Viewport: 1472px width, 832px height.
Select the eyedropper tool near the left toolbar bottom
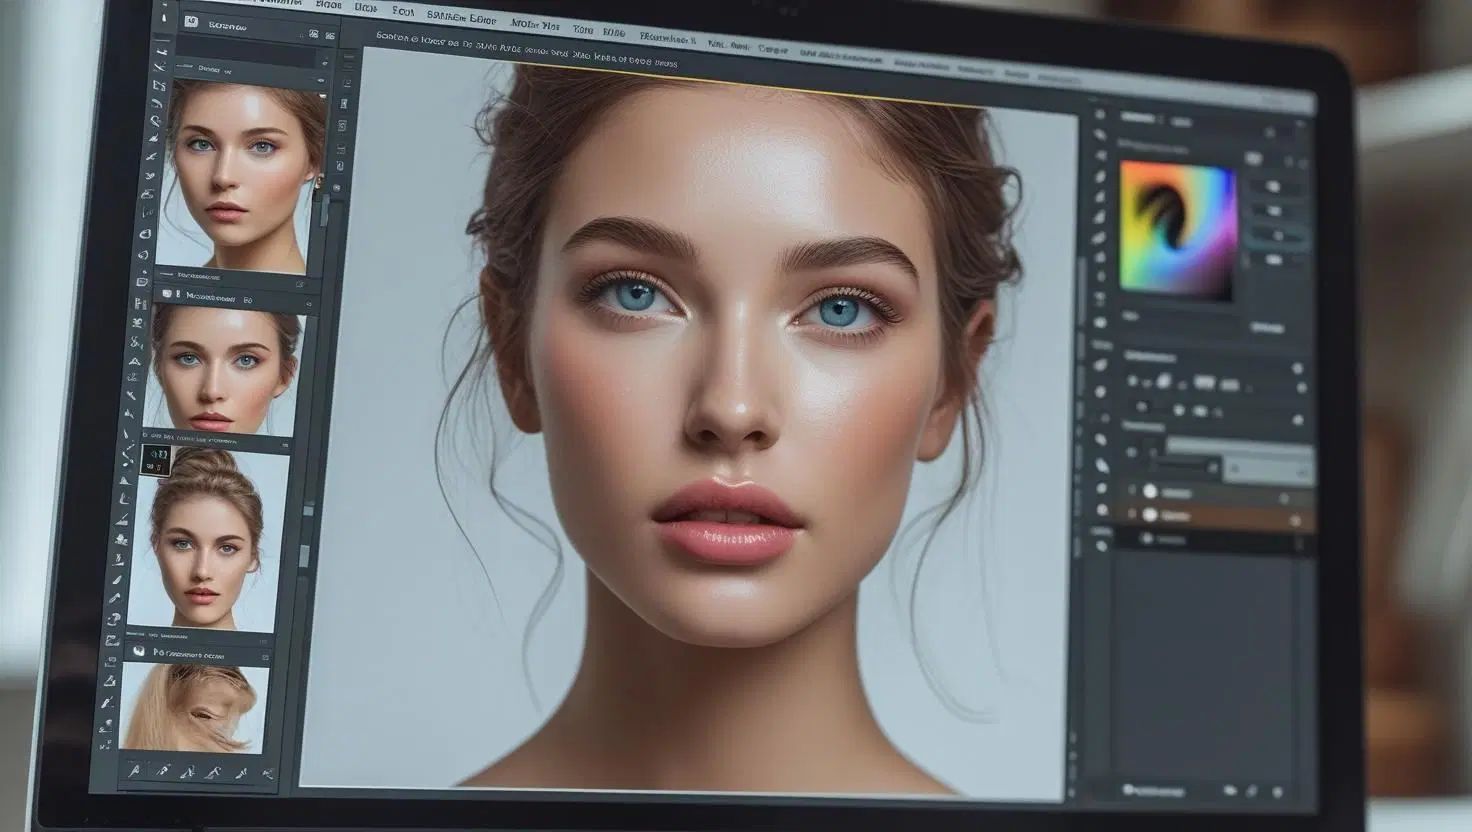pyautogui.click(x=105, y=702)
